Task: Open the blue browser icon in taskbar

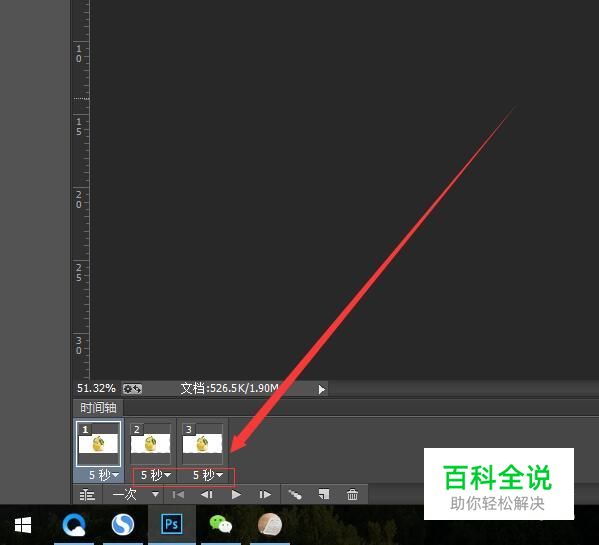Action: (74, 525)
